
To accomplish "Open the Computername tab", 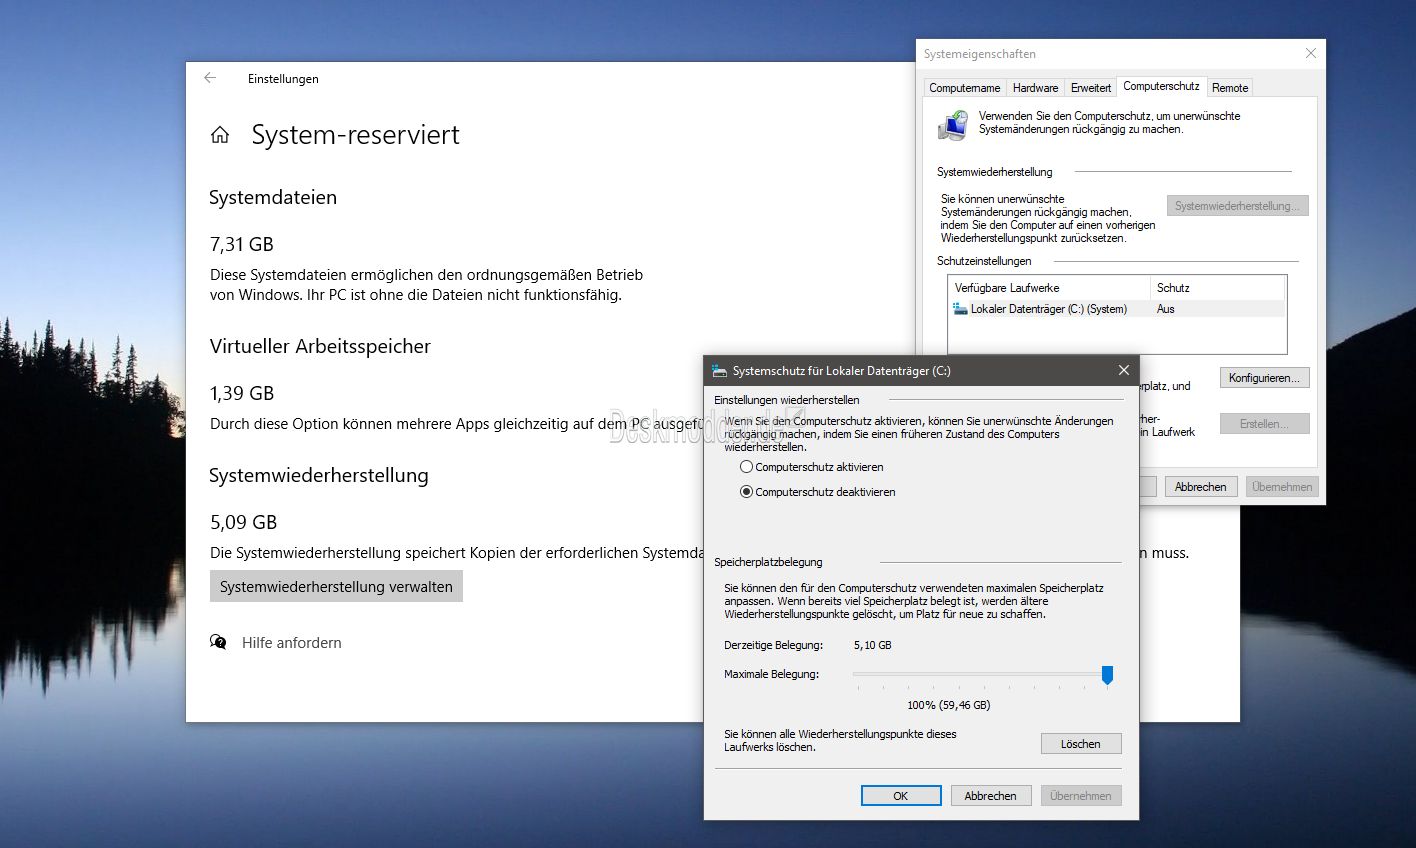I will click(964, 88).
